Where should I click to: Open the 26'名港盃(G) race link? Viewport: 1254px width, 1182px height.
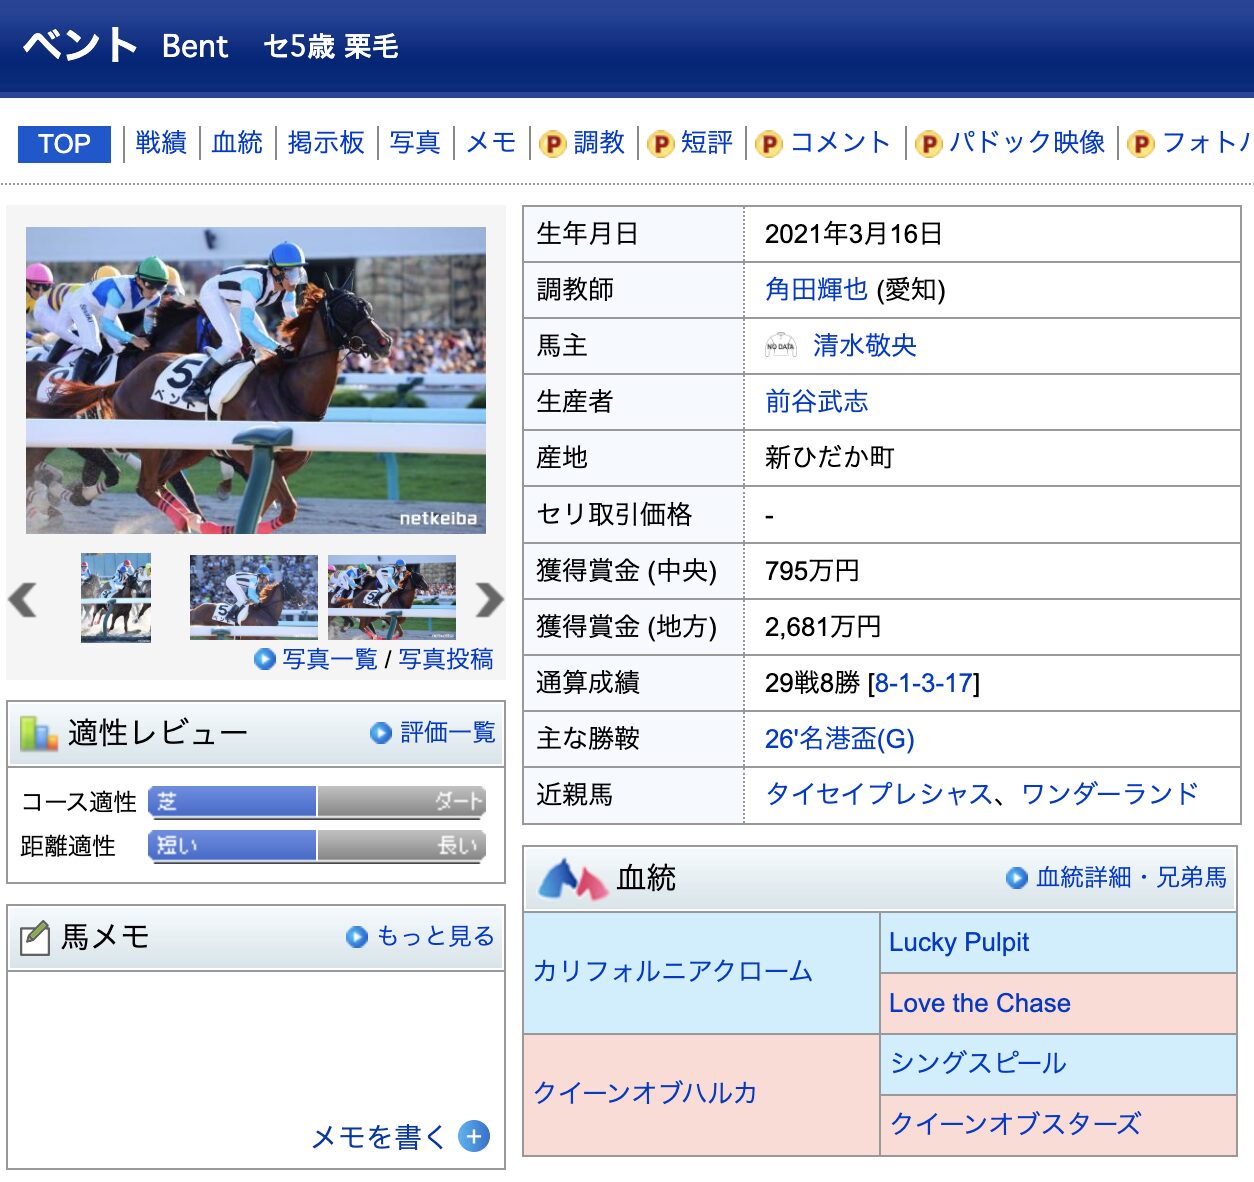840,739
